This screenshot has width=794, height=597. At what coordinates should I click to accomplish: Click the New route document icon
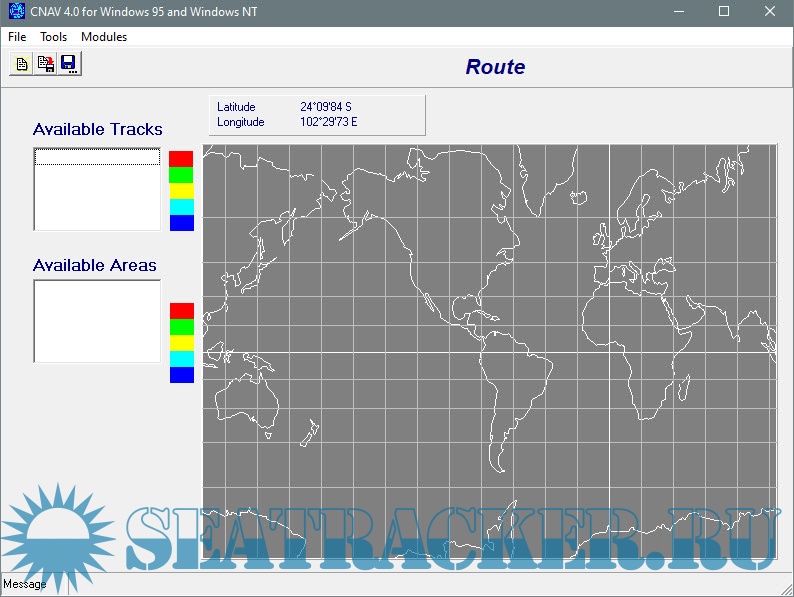[x=21, y=64]
